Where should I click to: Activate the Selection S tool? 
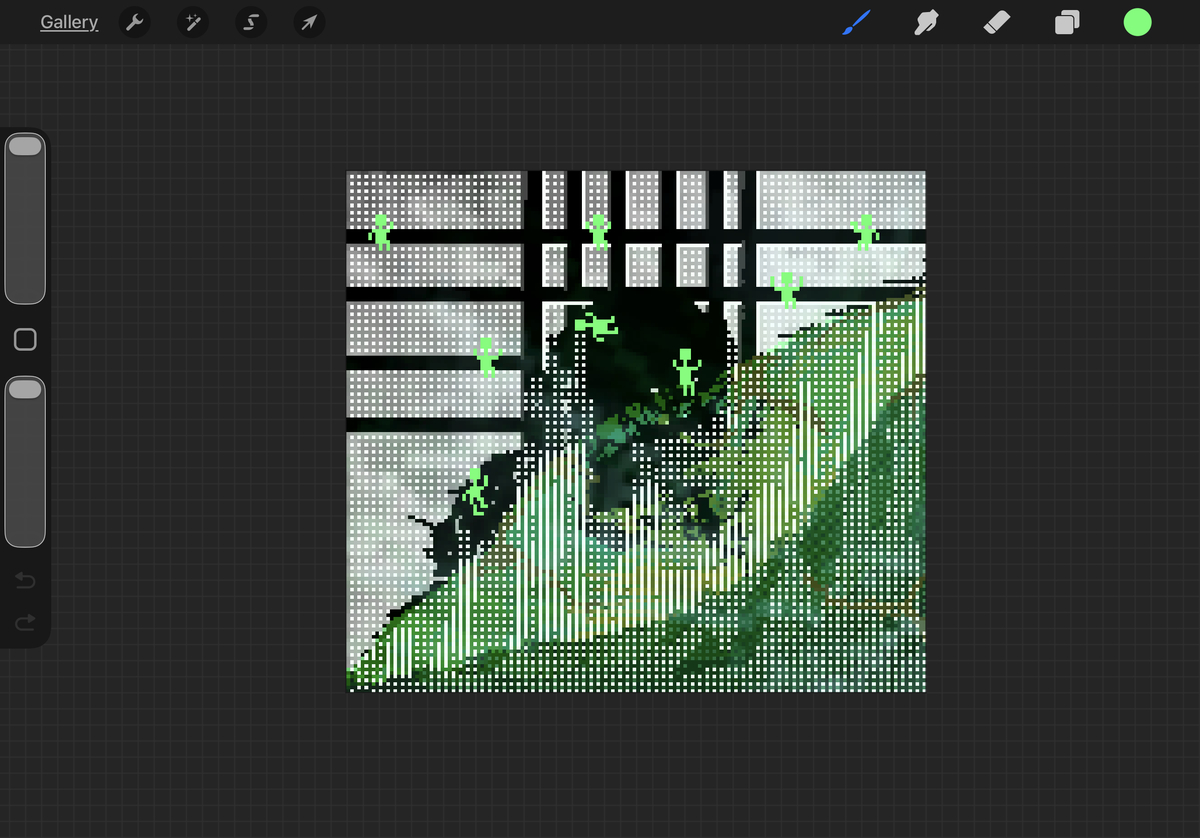click(251, 22)
